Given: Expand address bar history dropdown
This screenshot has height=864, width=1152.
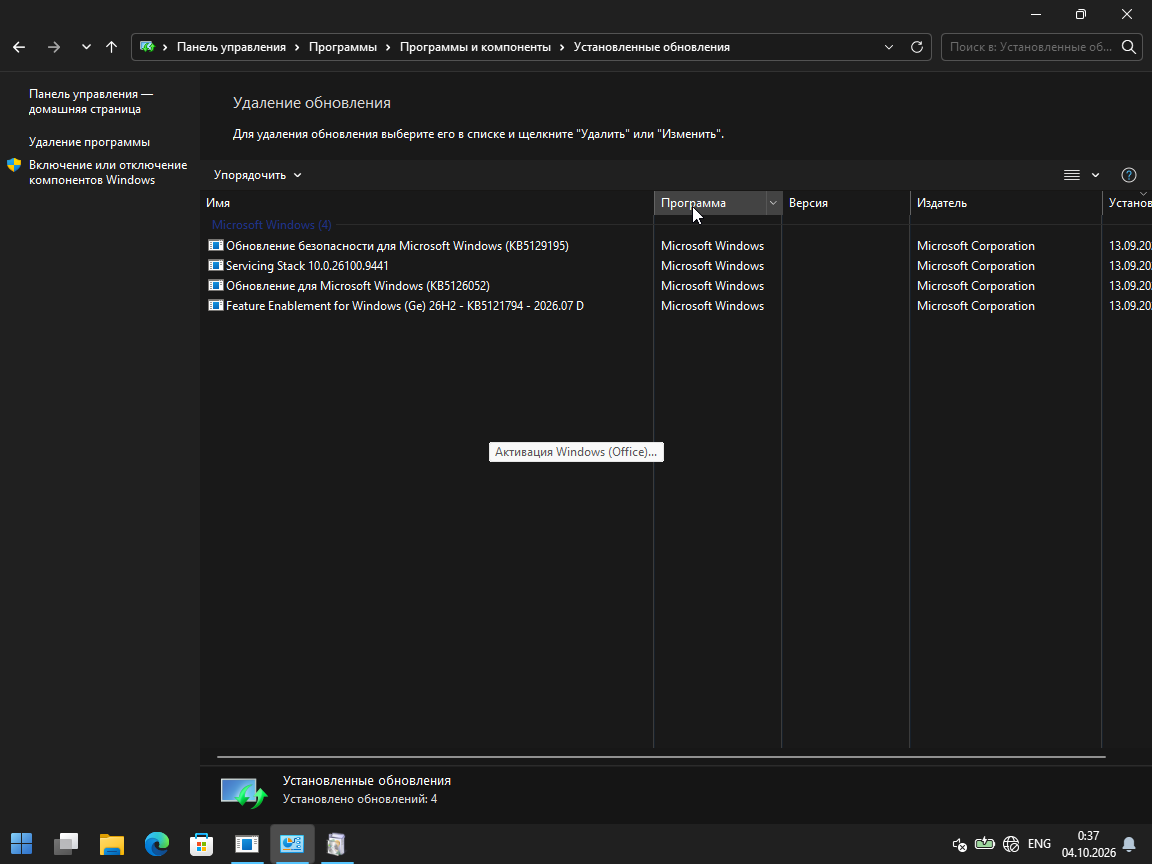Looking at the screenshot, I should (x=889, y=47).
